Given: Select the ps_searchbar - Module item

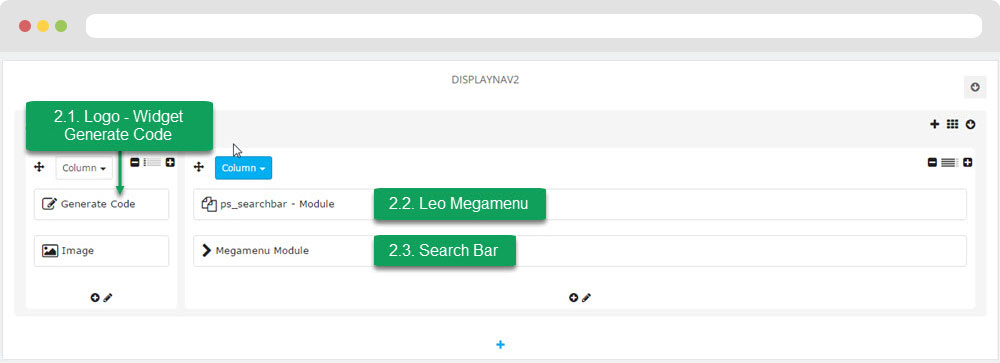Looking at the screenshot, I should click(x=580, y=204).
